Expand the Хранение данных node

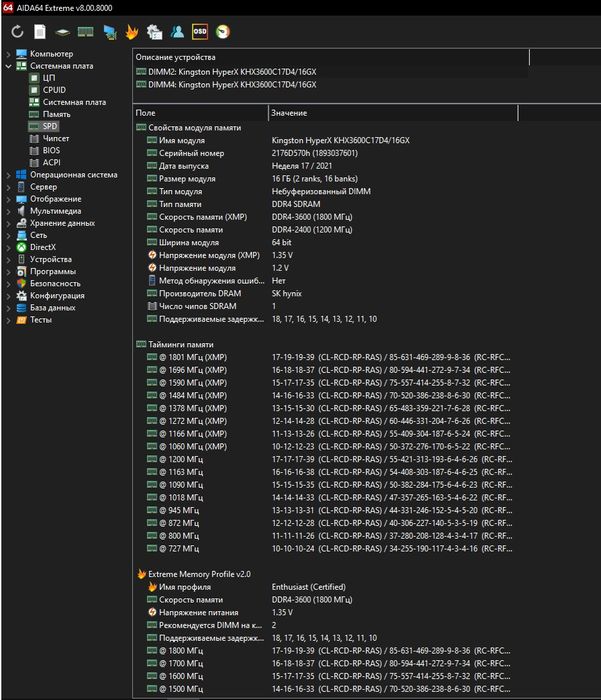point(8,223)
